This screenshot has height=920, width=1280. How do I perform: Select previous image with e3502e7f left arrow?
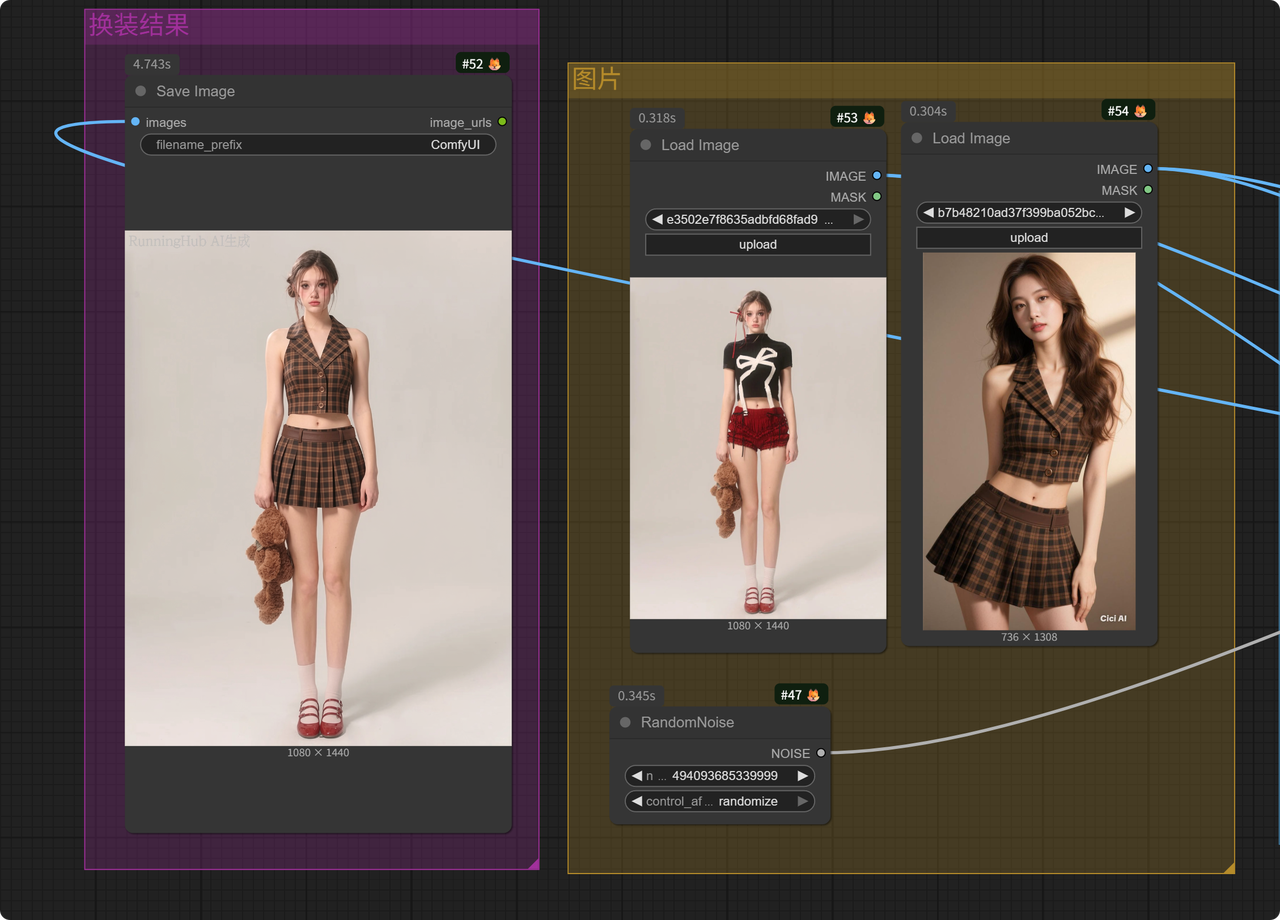click(657, 219)
